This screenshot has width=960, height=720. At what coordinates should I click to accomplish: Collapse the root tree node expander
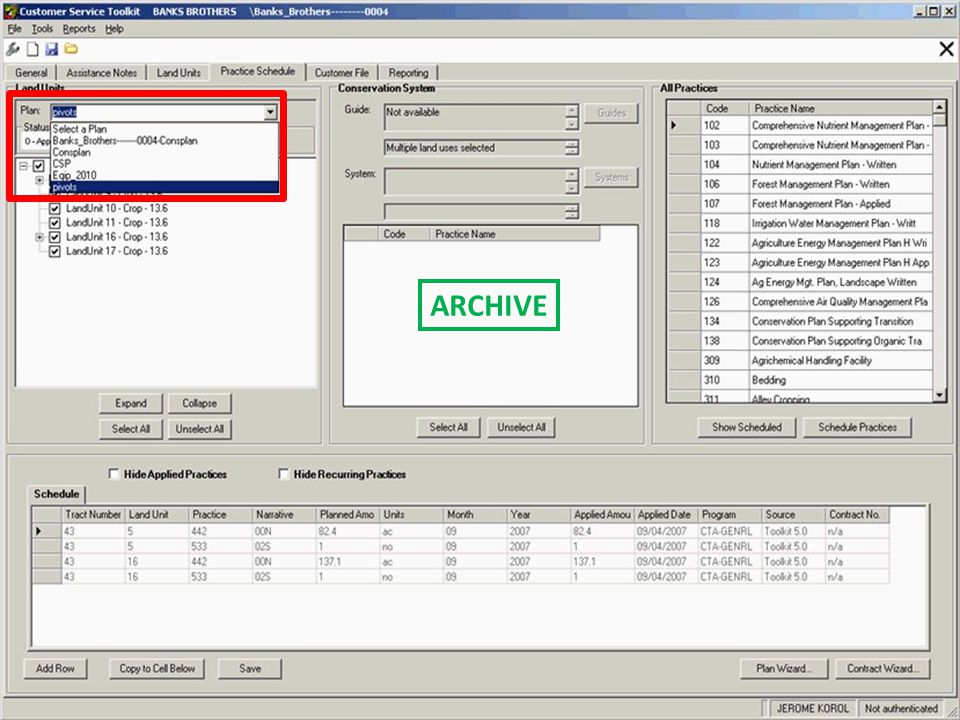click(x=23, y=166)
